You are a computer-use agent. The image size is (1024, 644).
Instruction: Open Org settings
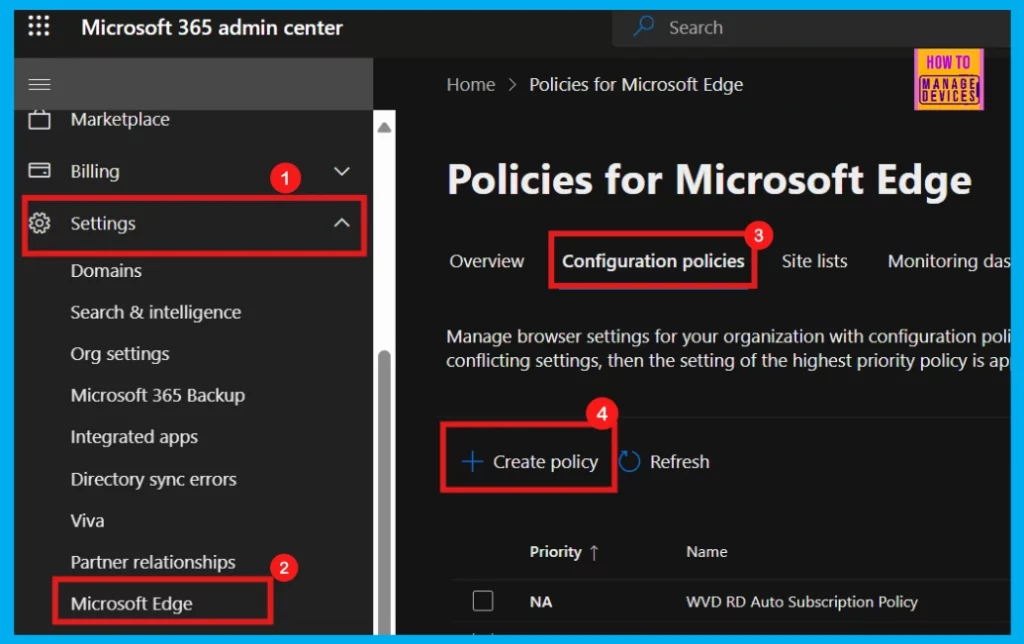(x=120, y=353)
